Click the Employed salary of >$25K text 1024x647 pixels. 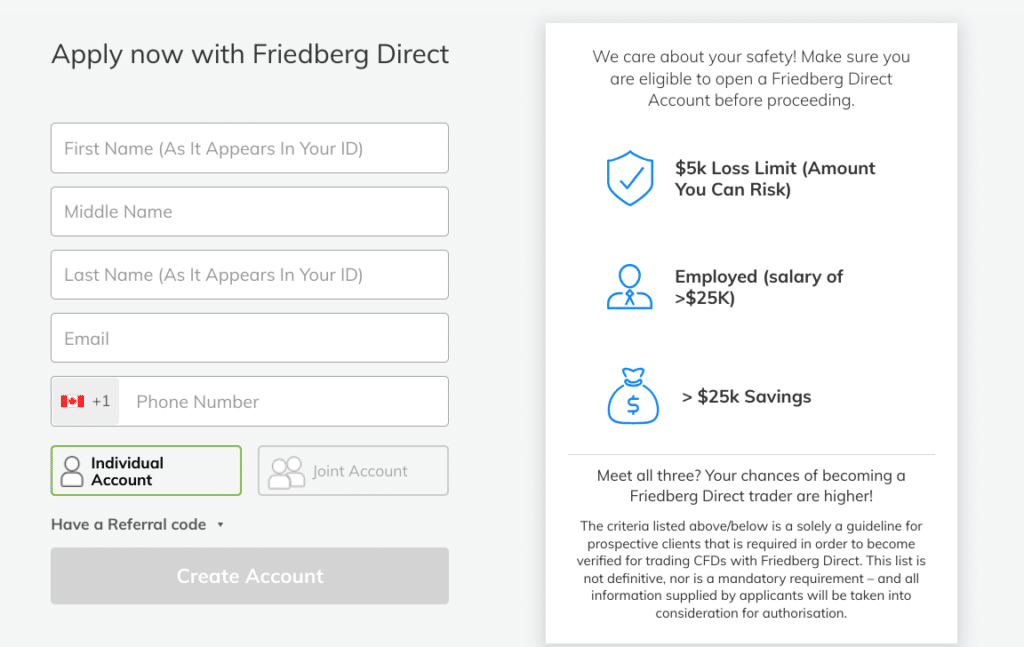tap(758, 287)
